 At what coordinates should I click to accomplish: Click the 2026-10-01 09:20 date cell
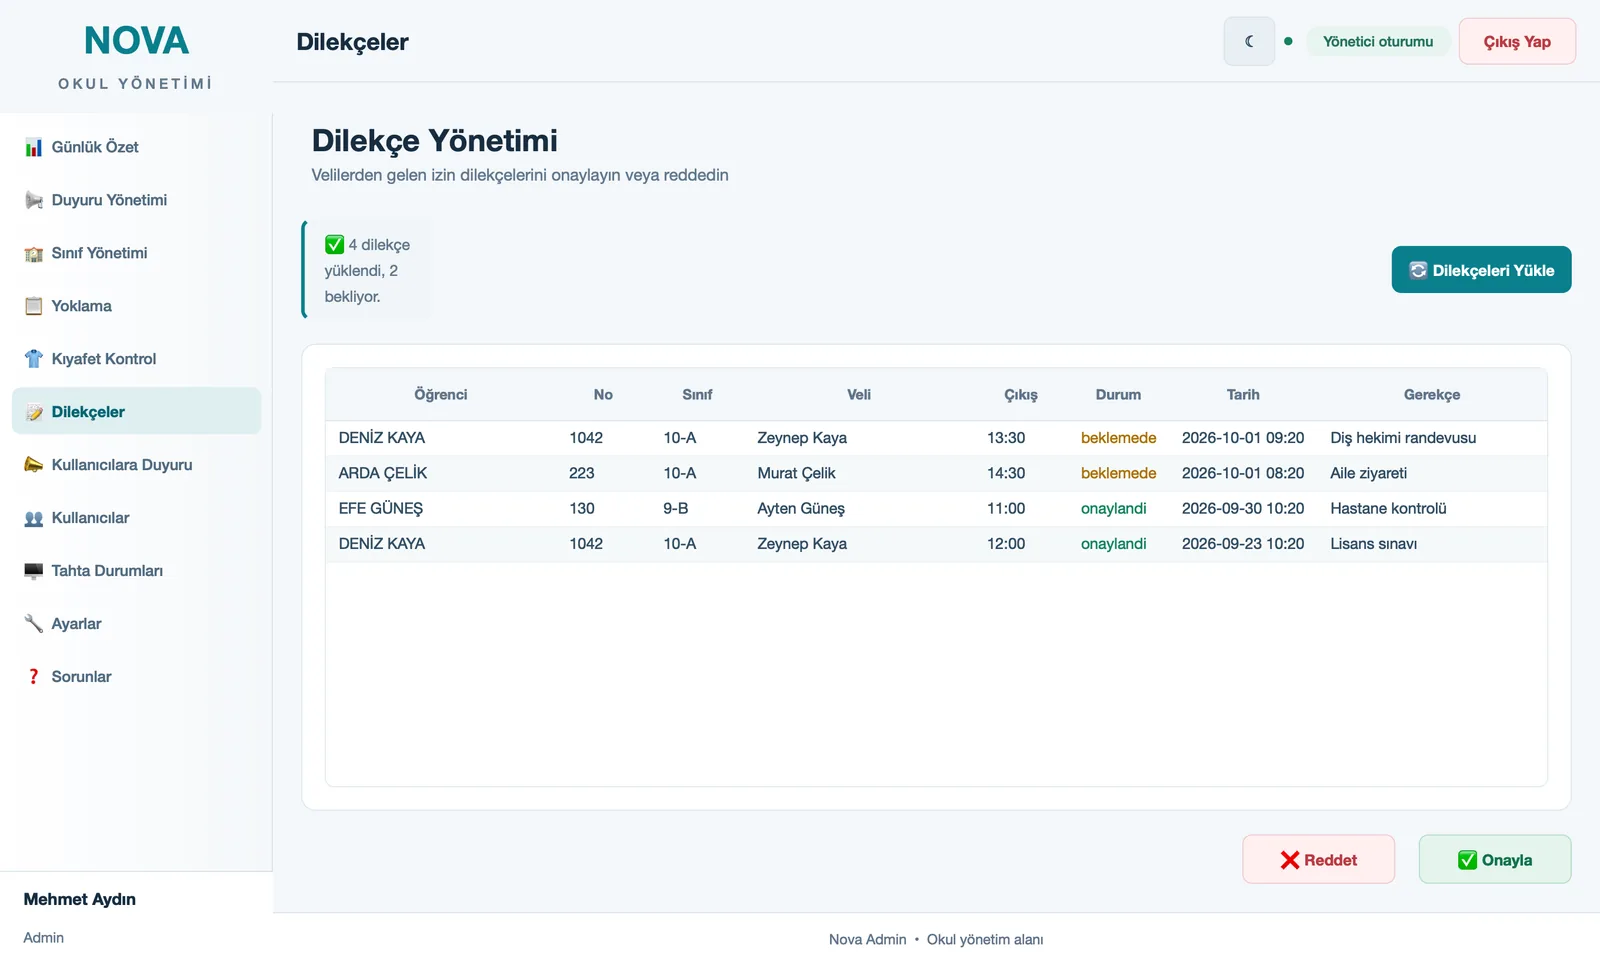click(x=1243, y=438)
